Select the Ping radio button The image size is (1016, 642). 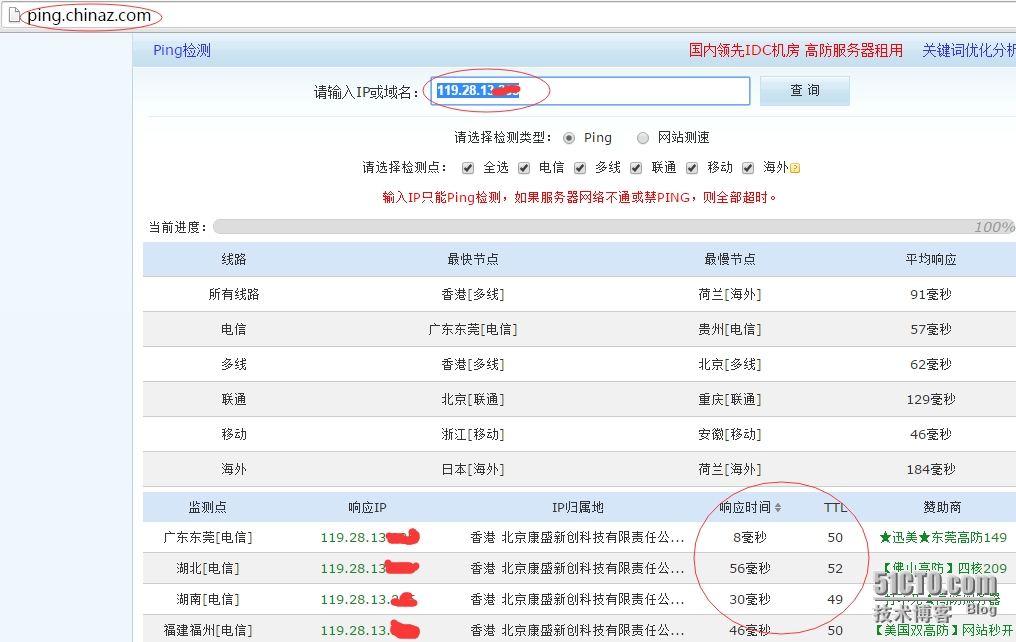tap(569, 138)
